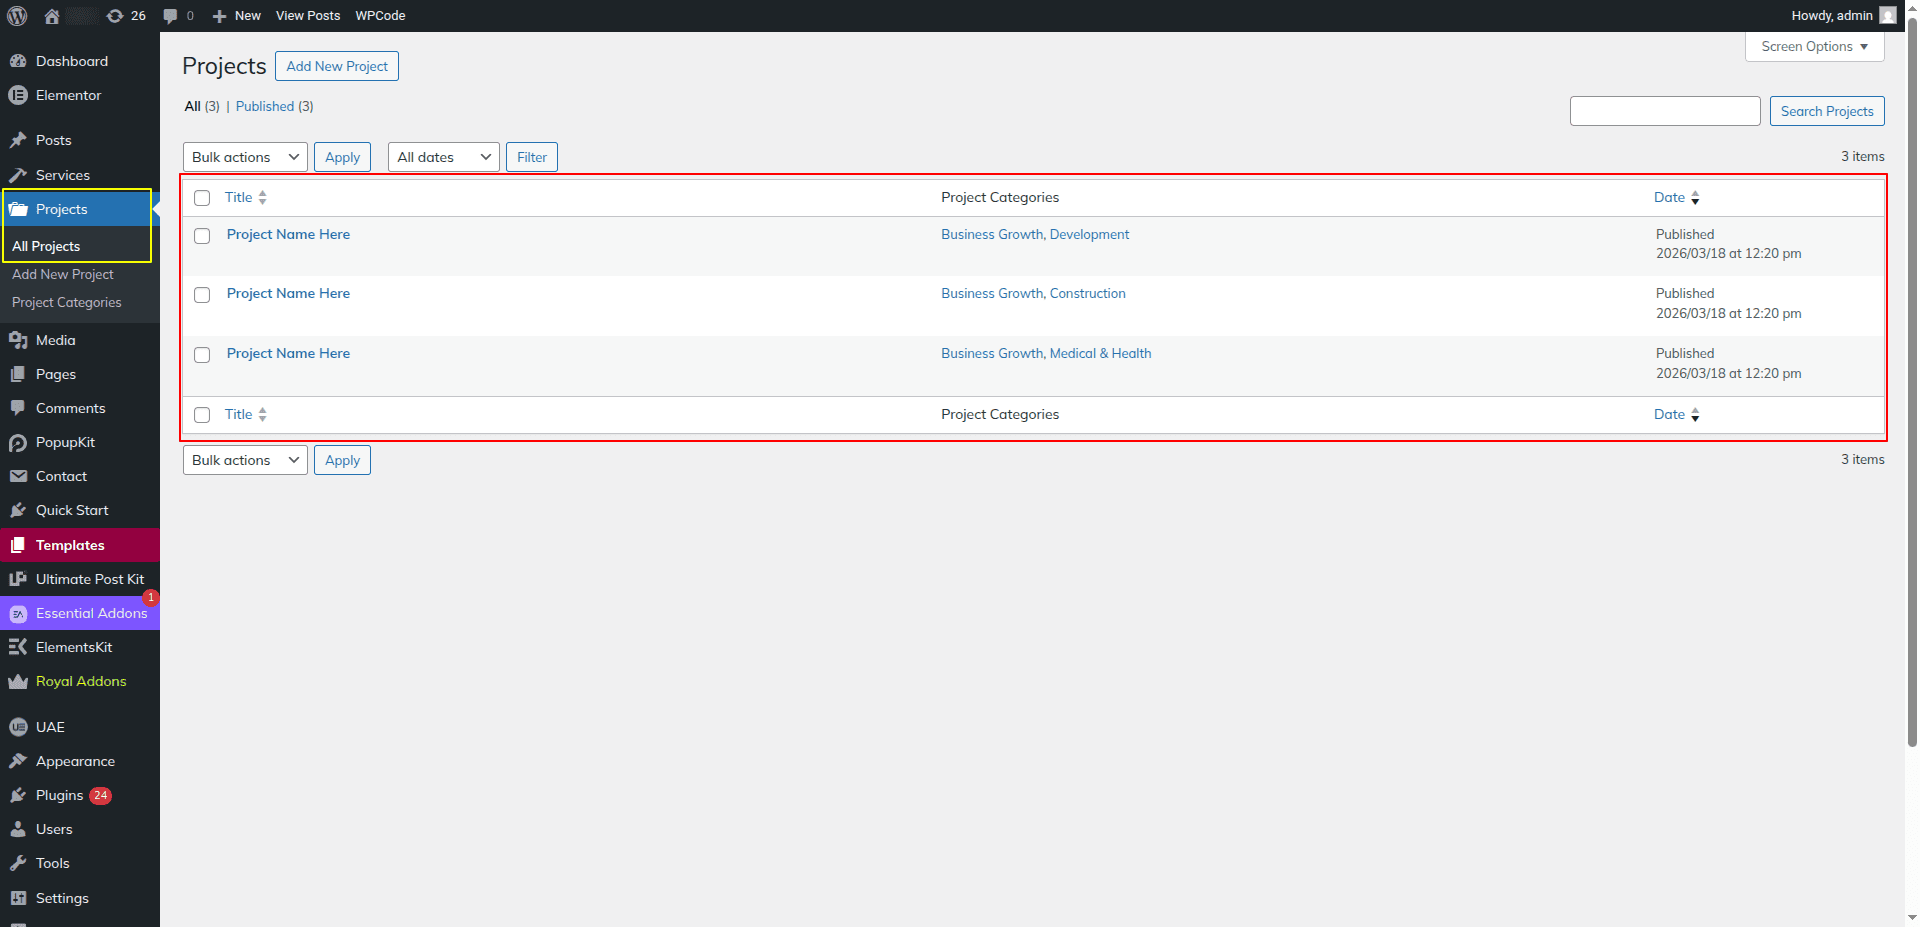Open the WordPress logo menu
The height and width of the screenshot is (927, 1920).
[17, 16]
